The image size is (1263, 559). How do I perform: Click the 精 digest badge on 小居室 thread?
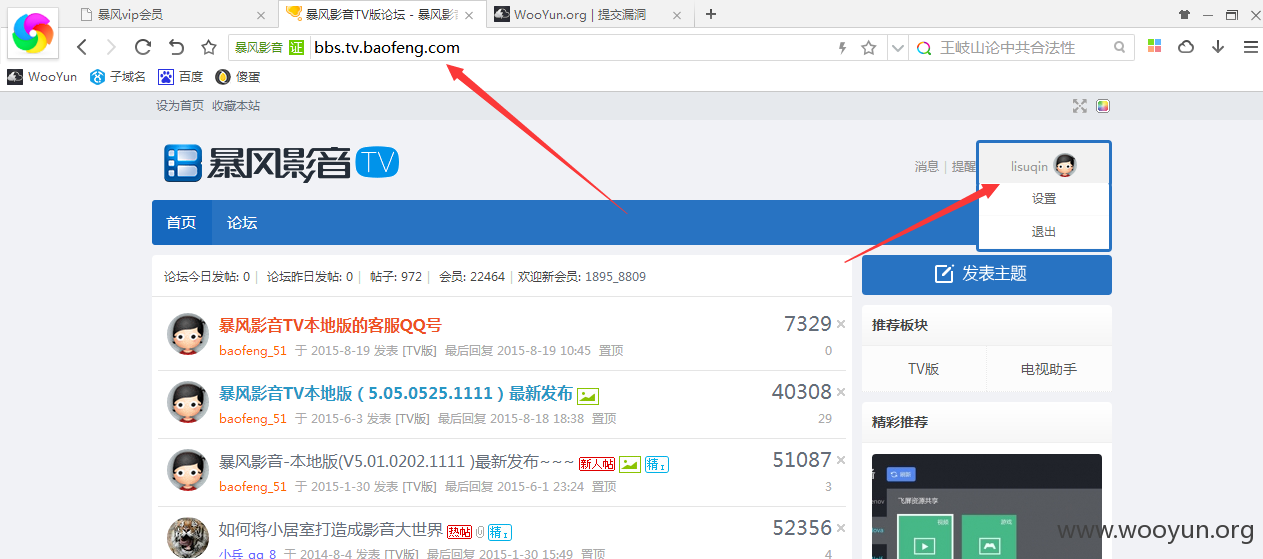(500, 532)
